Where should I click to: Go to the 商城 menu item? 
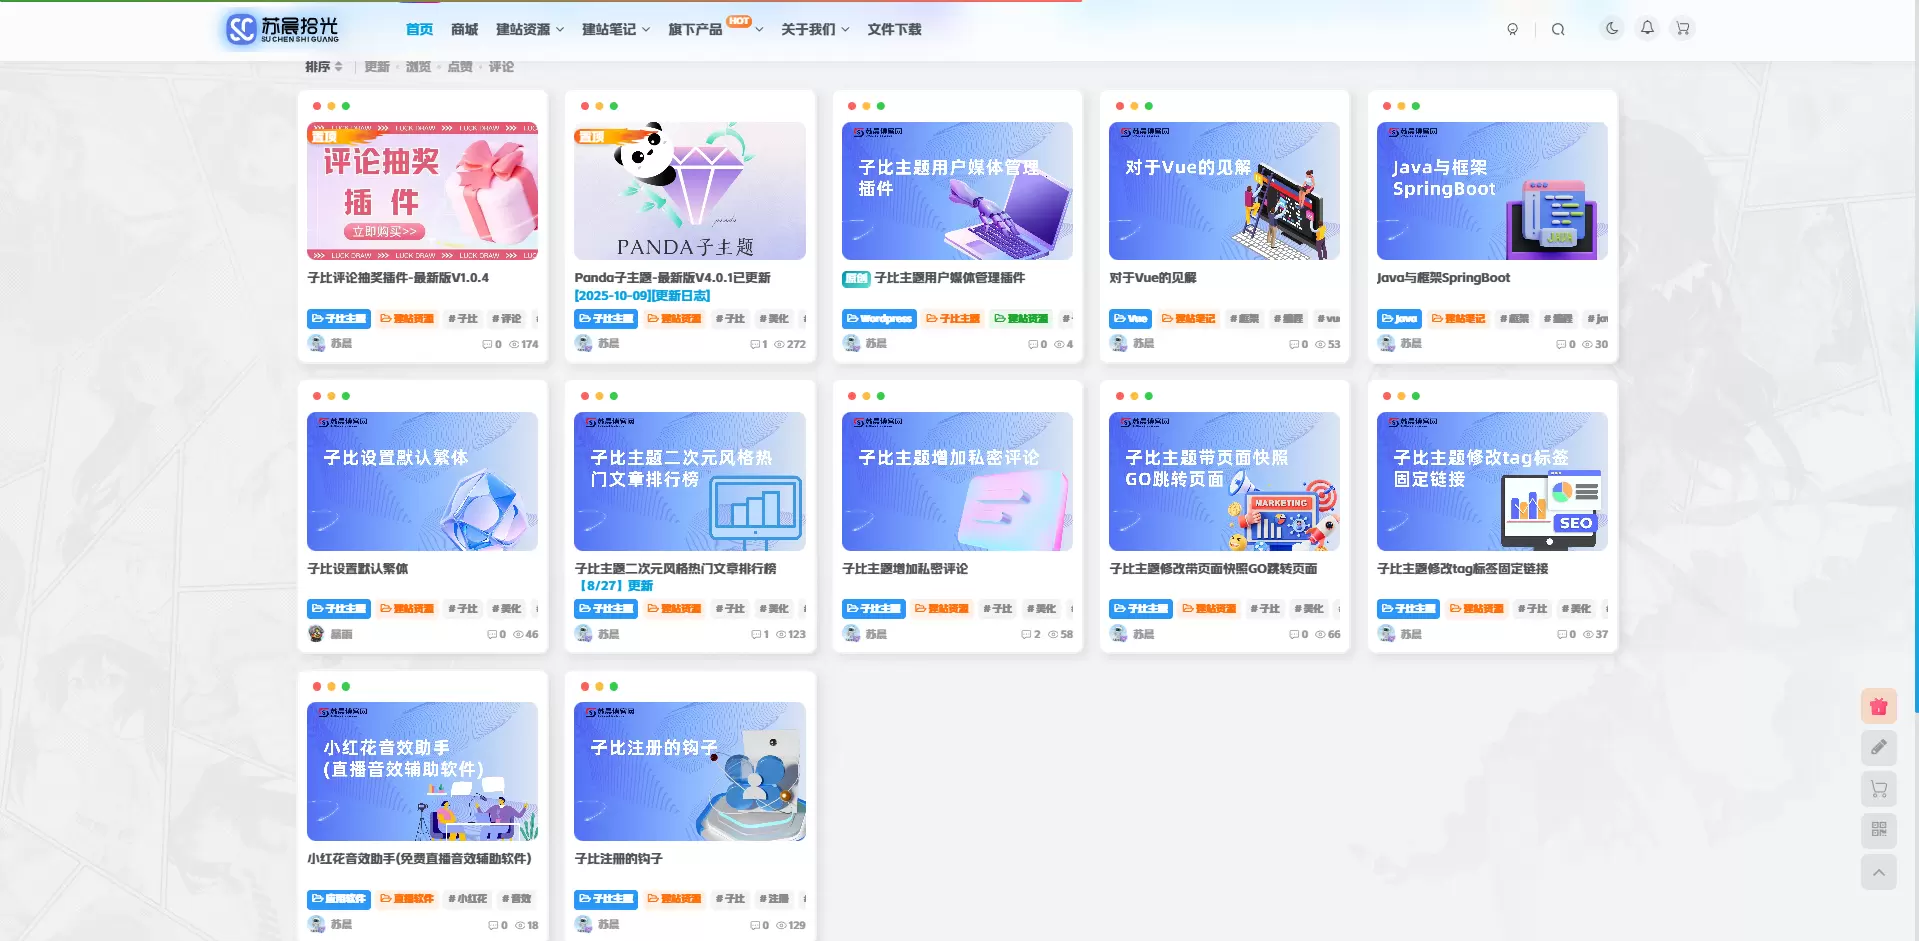[464, 29]
